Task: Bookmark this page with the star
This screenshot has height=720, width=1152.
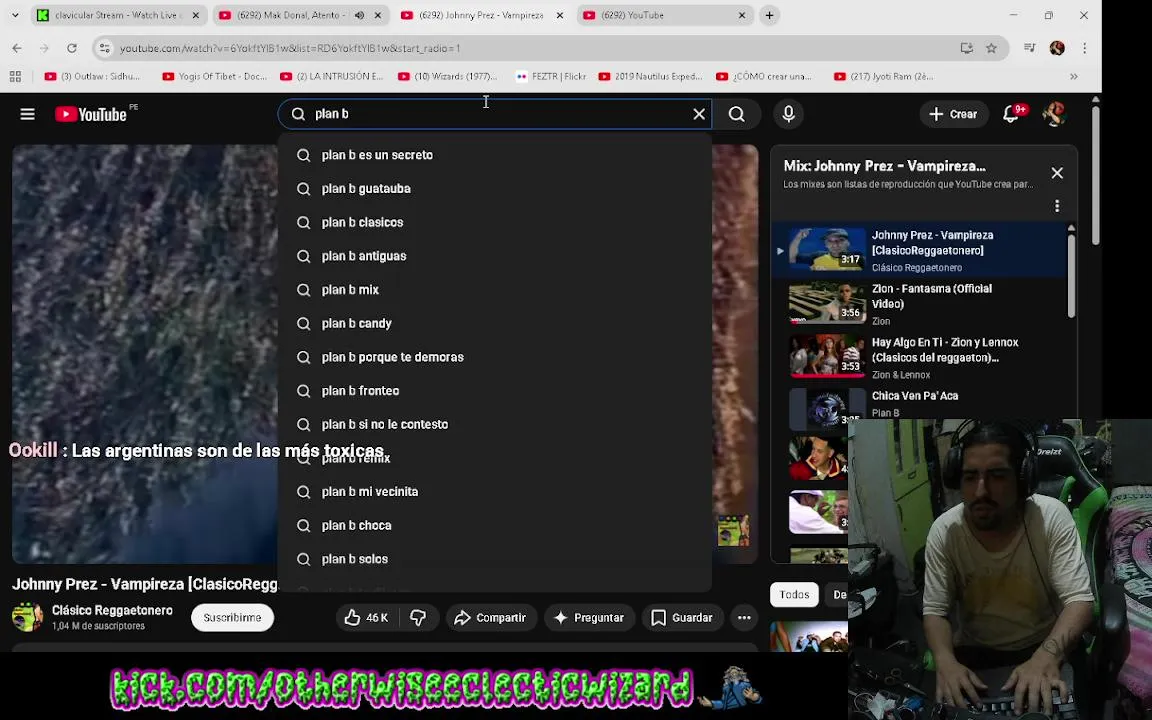Action: coord(991,48)
